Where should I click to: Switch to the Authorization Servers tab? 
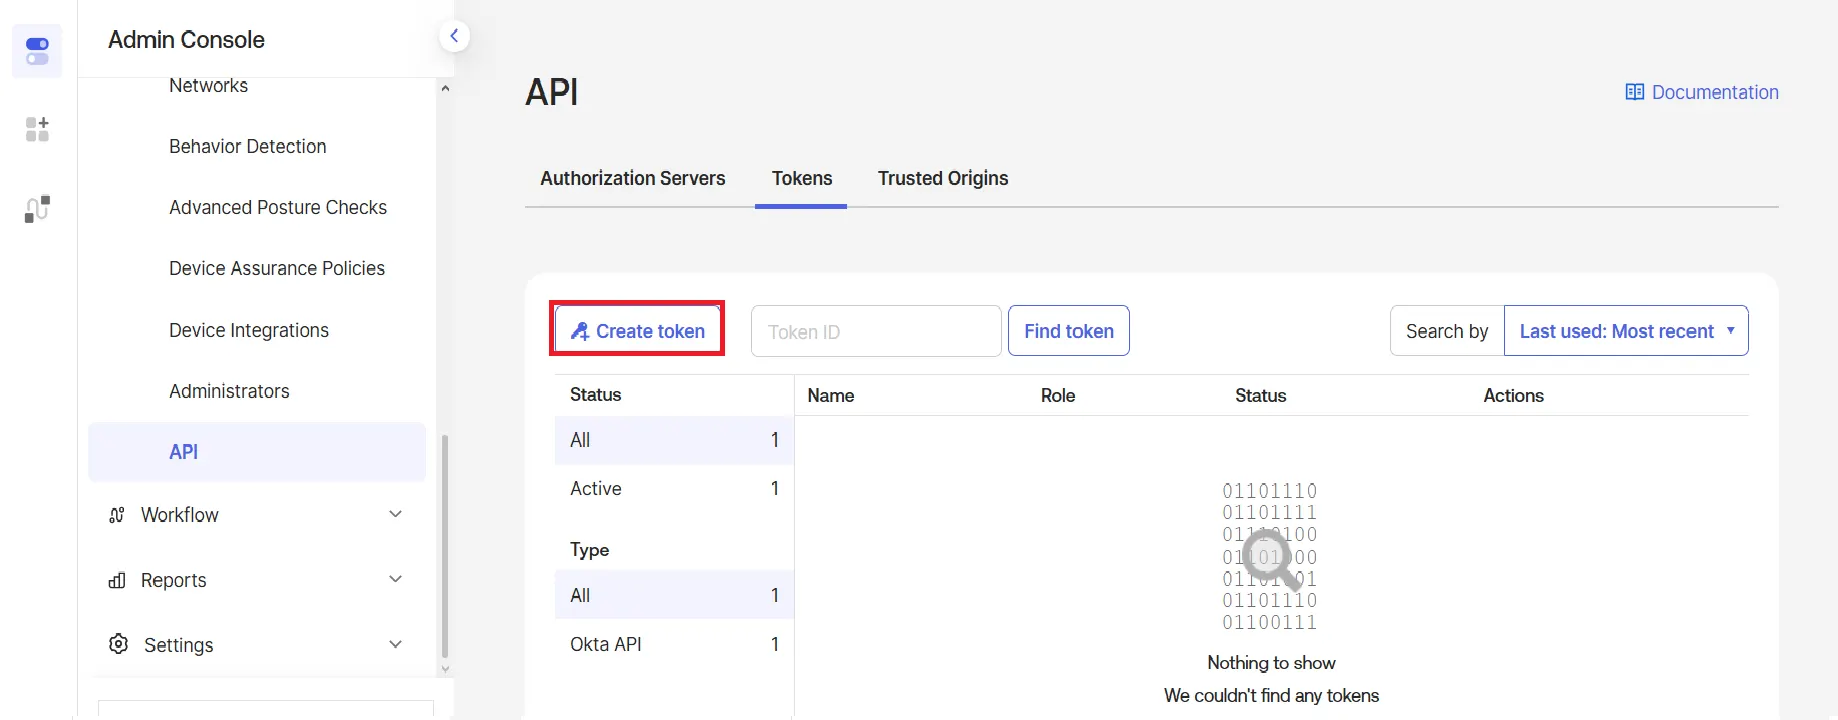pyautogui.click(x=633, y=178)
